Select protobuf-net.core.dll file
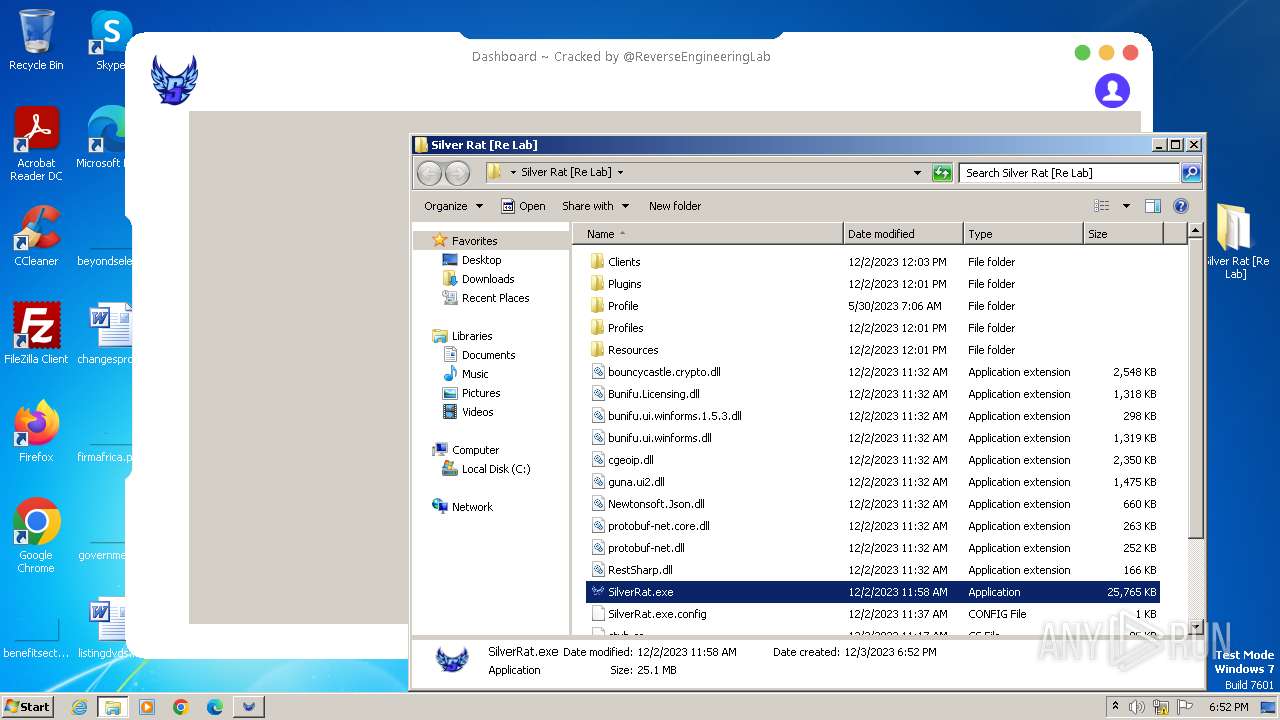 658,526
